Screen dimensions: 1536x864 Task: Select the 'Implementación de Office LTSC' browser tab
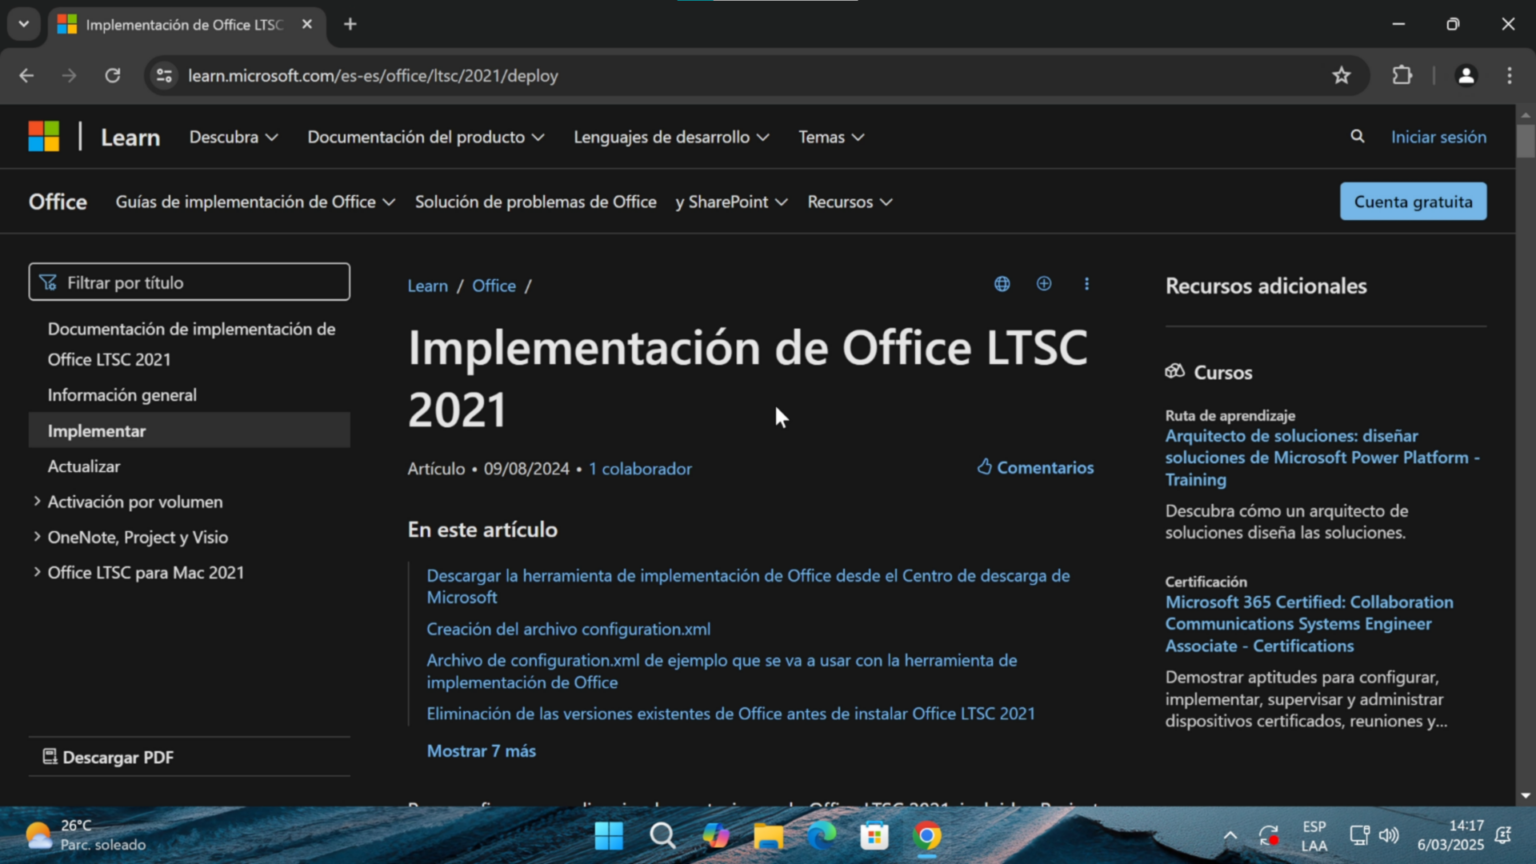tap(180, 24)
